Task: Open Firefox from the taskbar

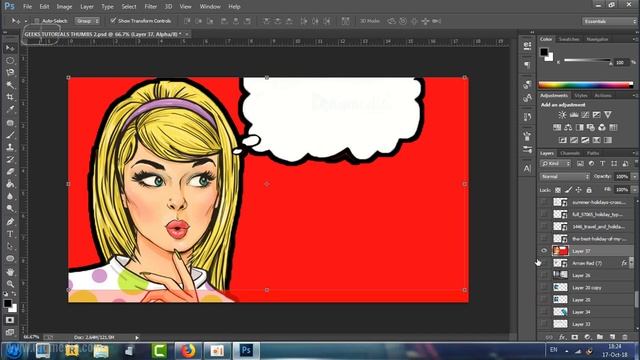Action: (x=188, y=350)
